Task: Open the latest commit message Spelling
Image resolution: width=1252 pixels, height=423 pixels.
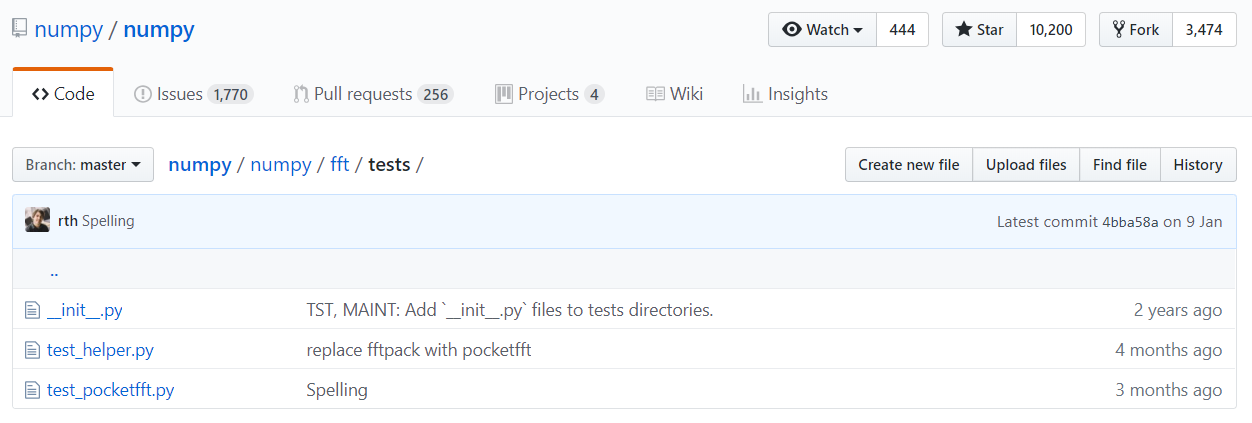Action: click(x=108, y=221)
